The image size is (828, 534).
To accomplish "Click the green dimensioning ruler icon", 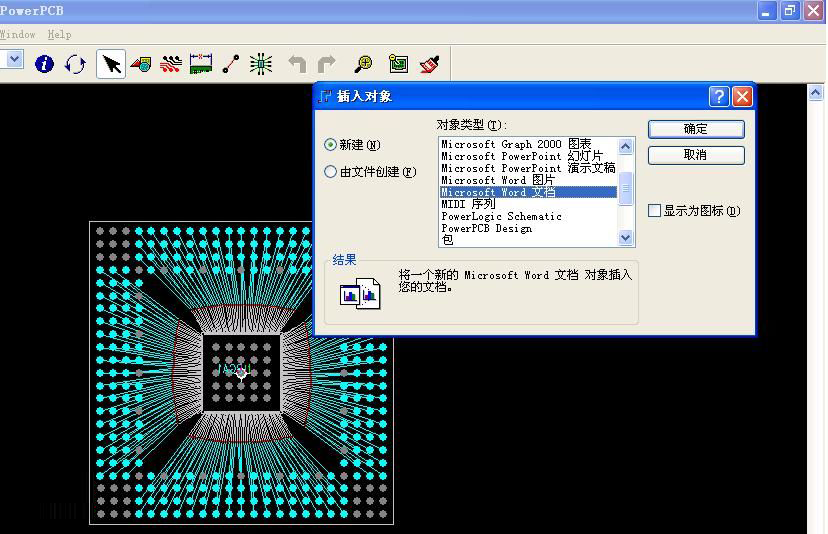I will 201,64.
